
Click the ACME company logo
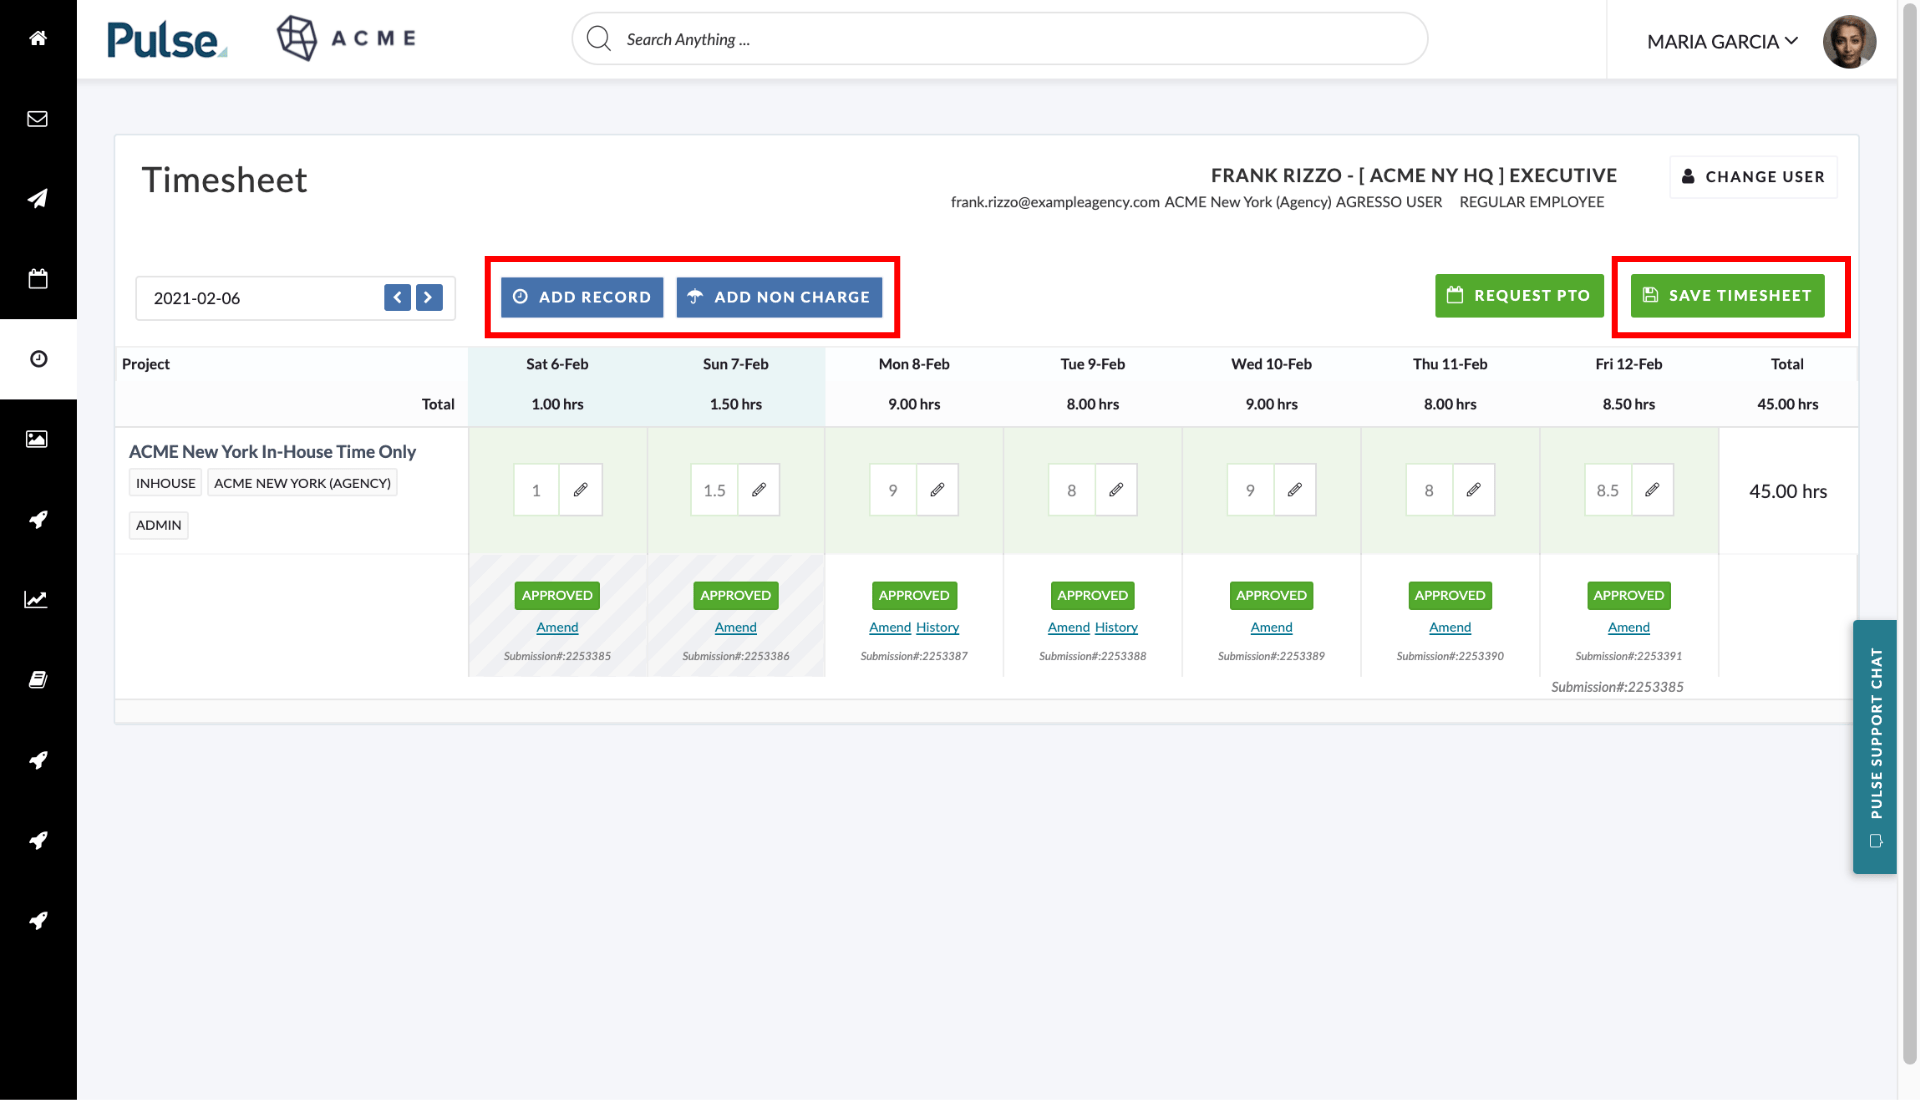[x=346, y=38]
